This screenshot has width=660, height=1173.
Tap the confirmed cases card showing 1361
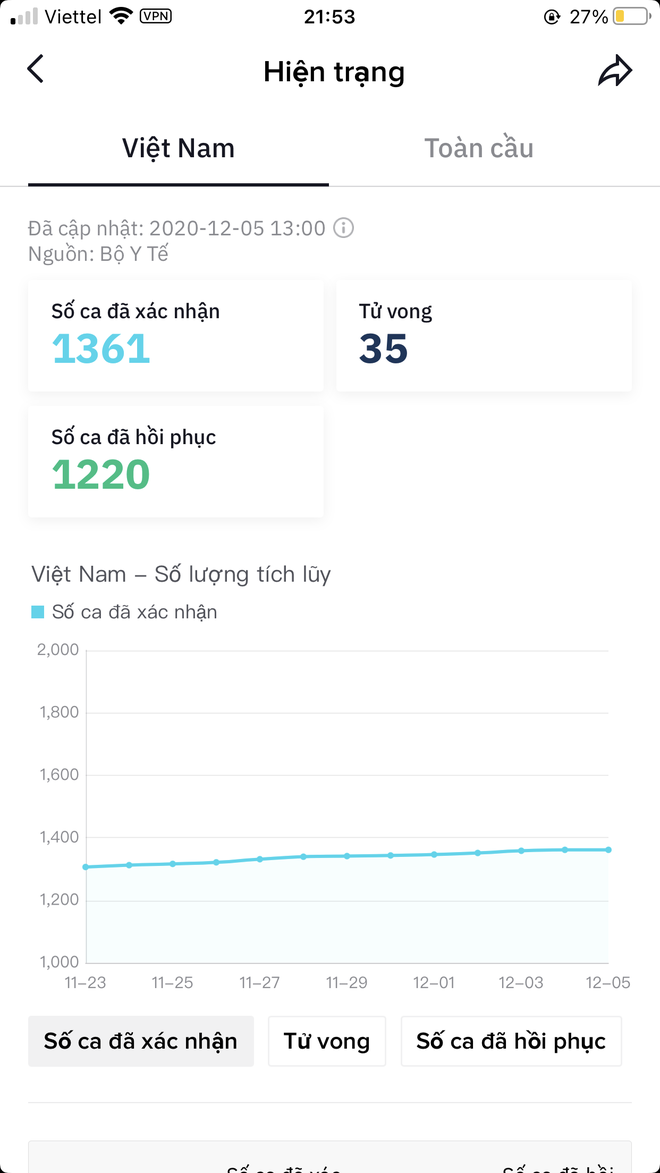(x=176, y=335)
